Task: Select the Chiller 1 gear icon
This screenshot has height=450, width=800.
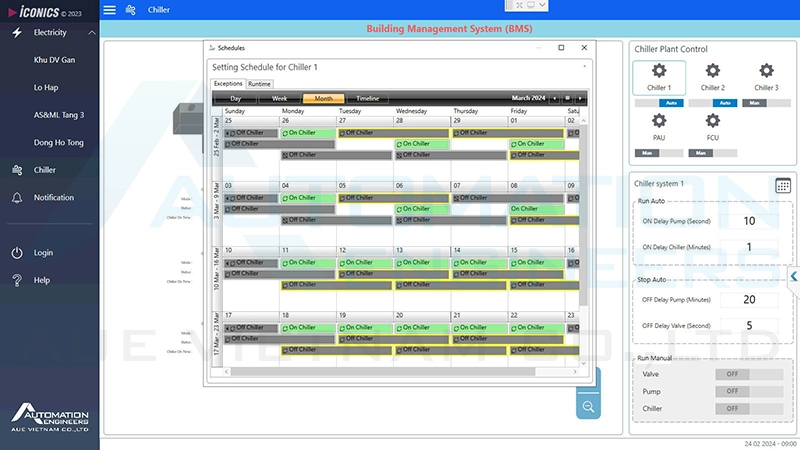Action: [x=658, y=71]
